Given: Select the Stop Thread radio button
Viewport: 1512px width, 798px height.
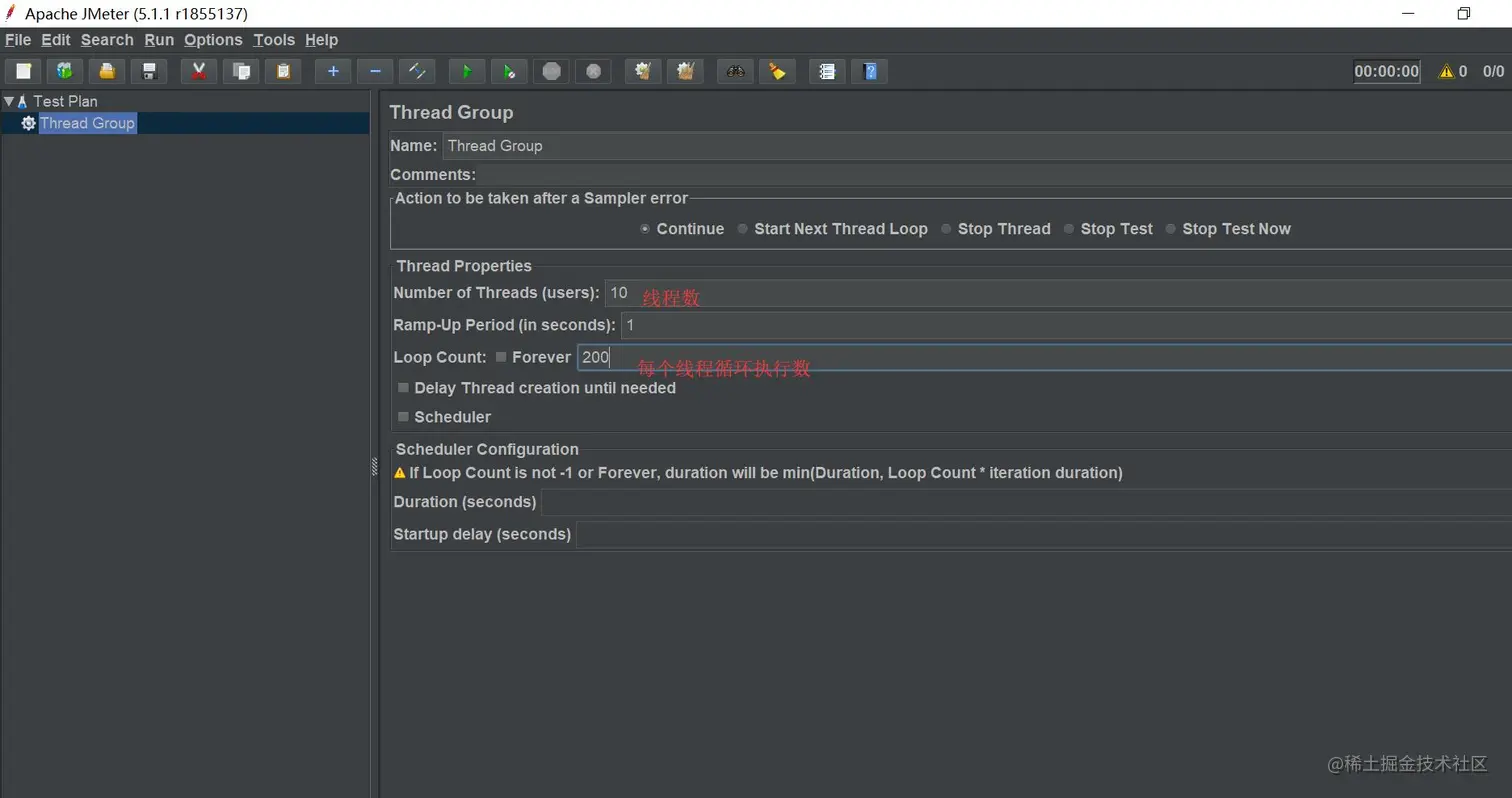Looking at the screenshot, I should pos(946,229).
